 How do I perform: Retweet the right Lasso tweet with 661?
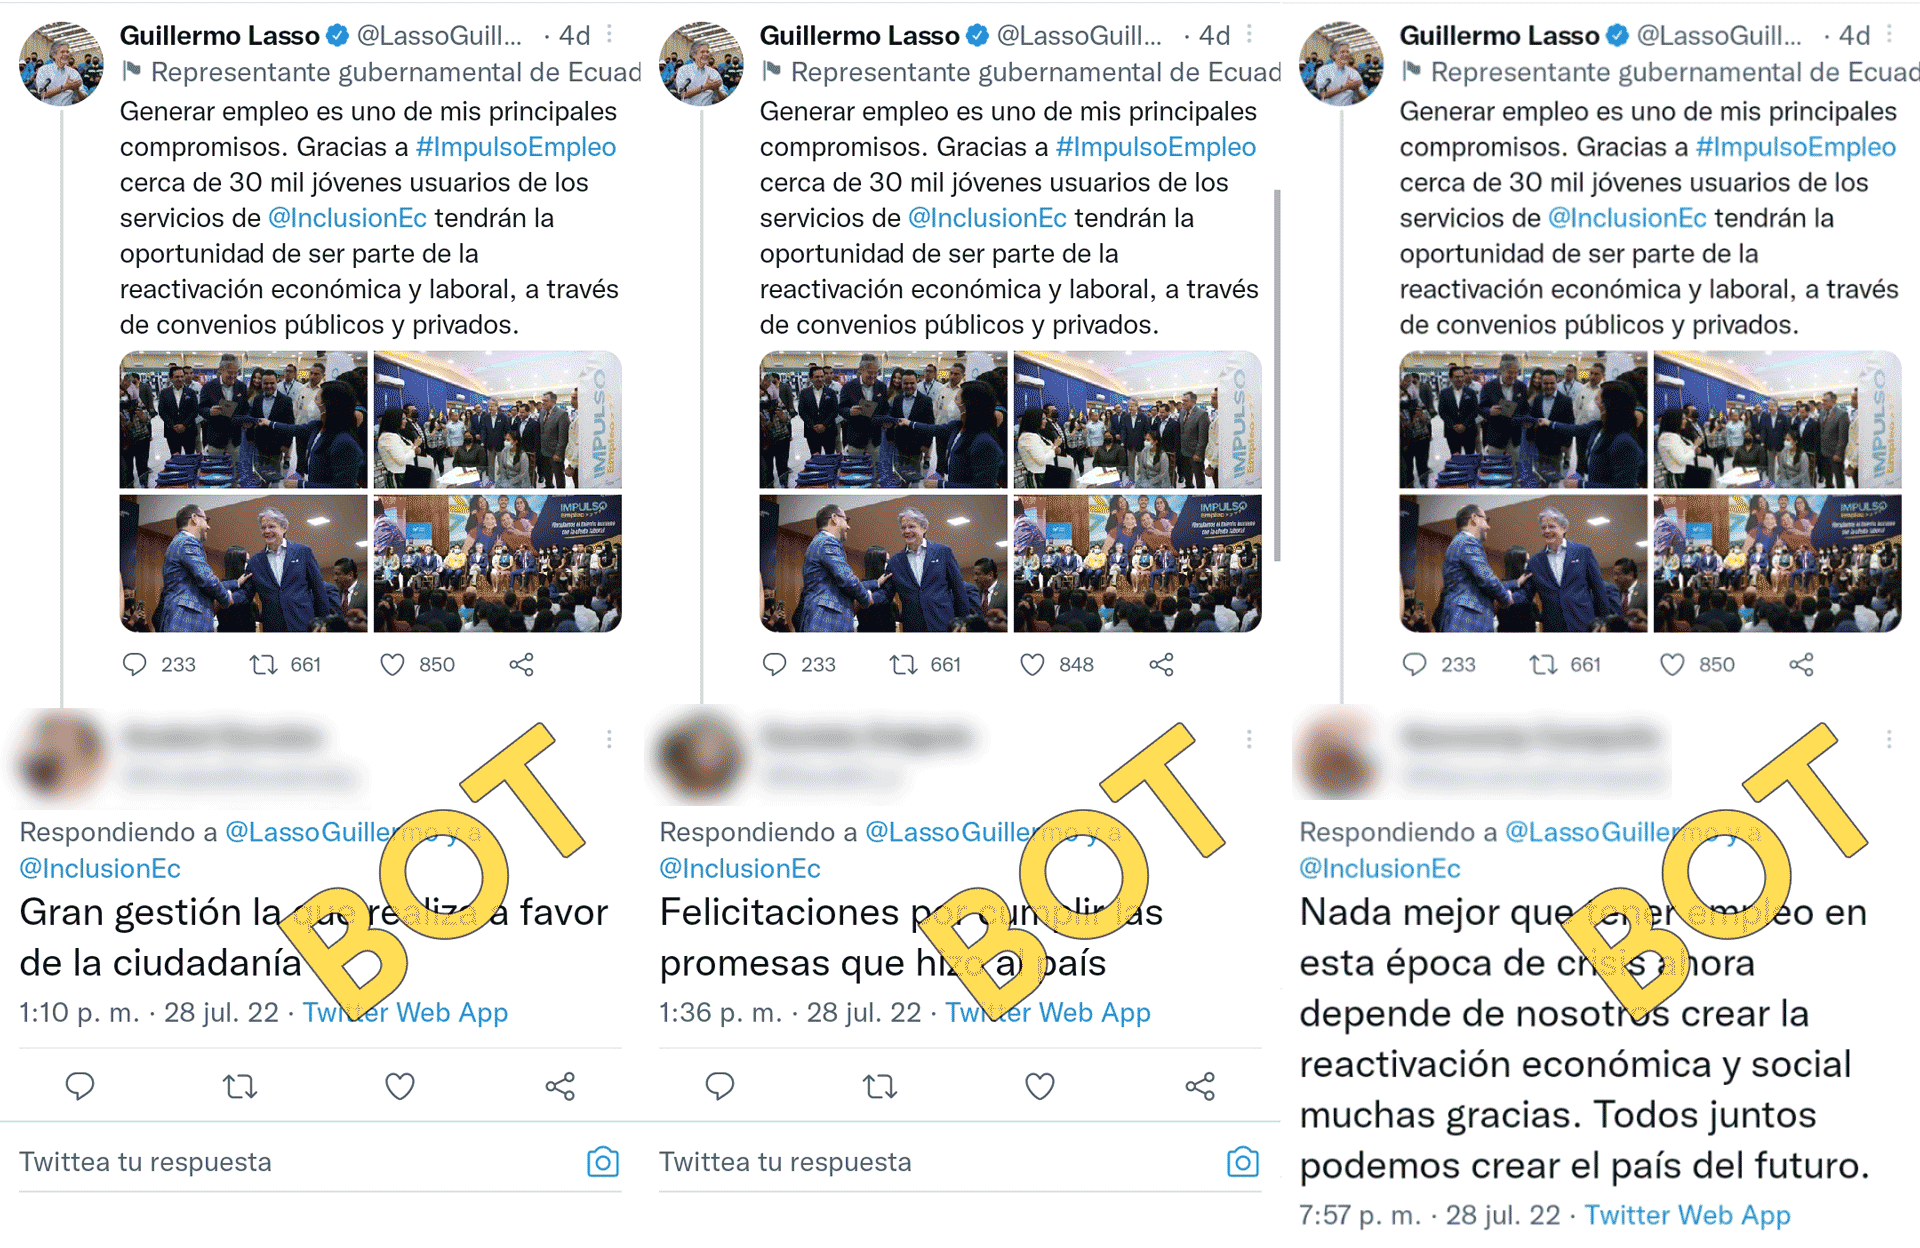[x=1543, y=664]
